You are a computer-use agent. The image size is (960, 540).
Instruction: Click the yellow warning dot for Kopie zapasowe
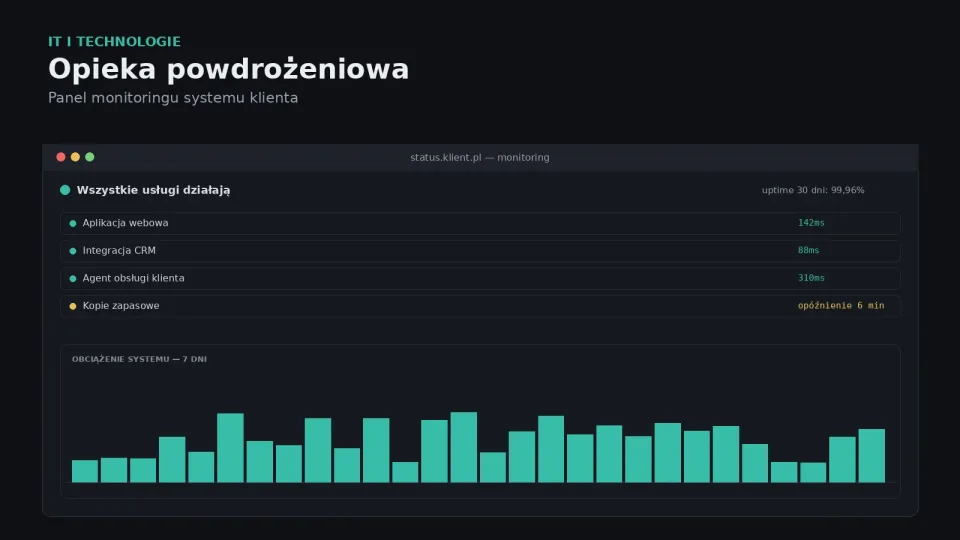pos(73,306)
